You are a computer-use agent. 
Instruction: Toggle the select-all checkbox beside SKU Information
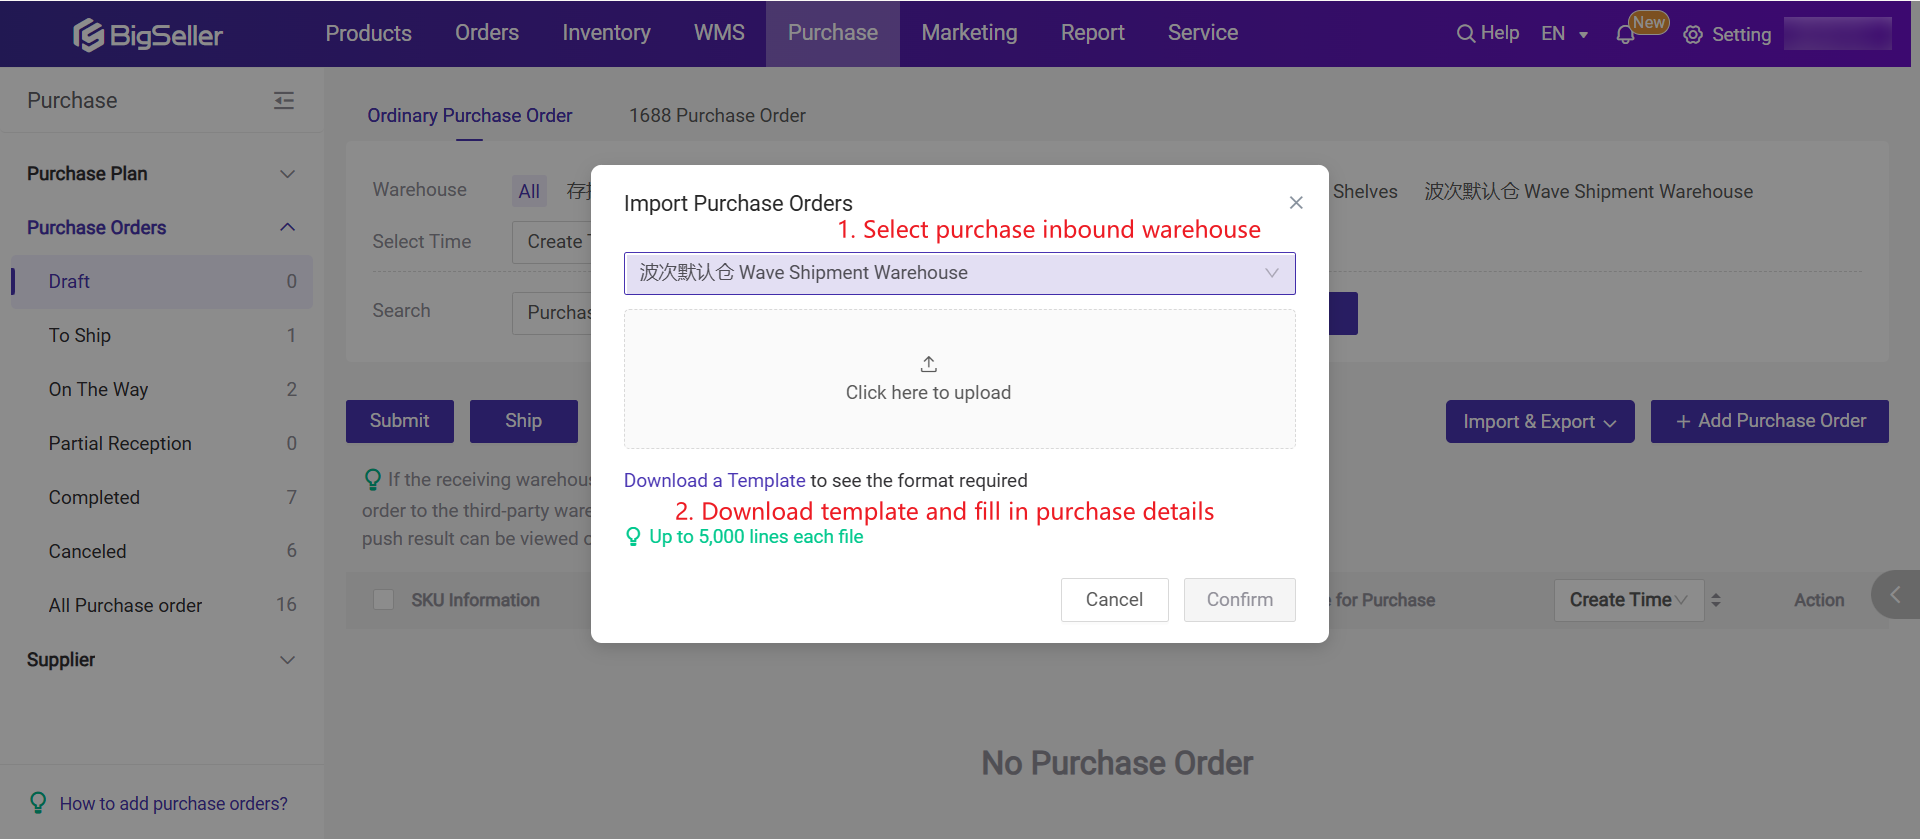(x=383, y=600)
